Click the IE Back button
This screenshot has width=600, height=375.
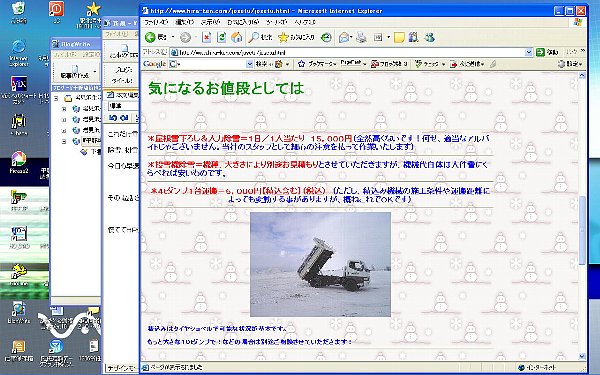point(156,37)
